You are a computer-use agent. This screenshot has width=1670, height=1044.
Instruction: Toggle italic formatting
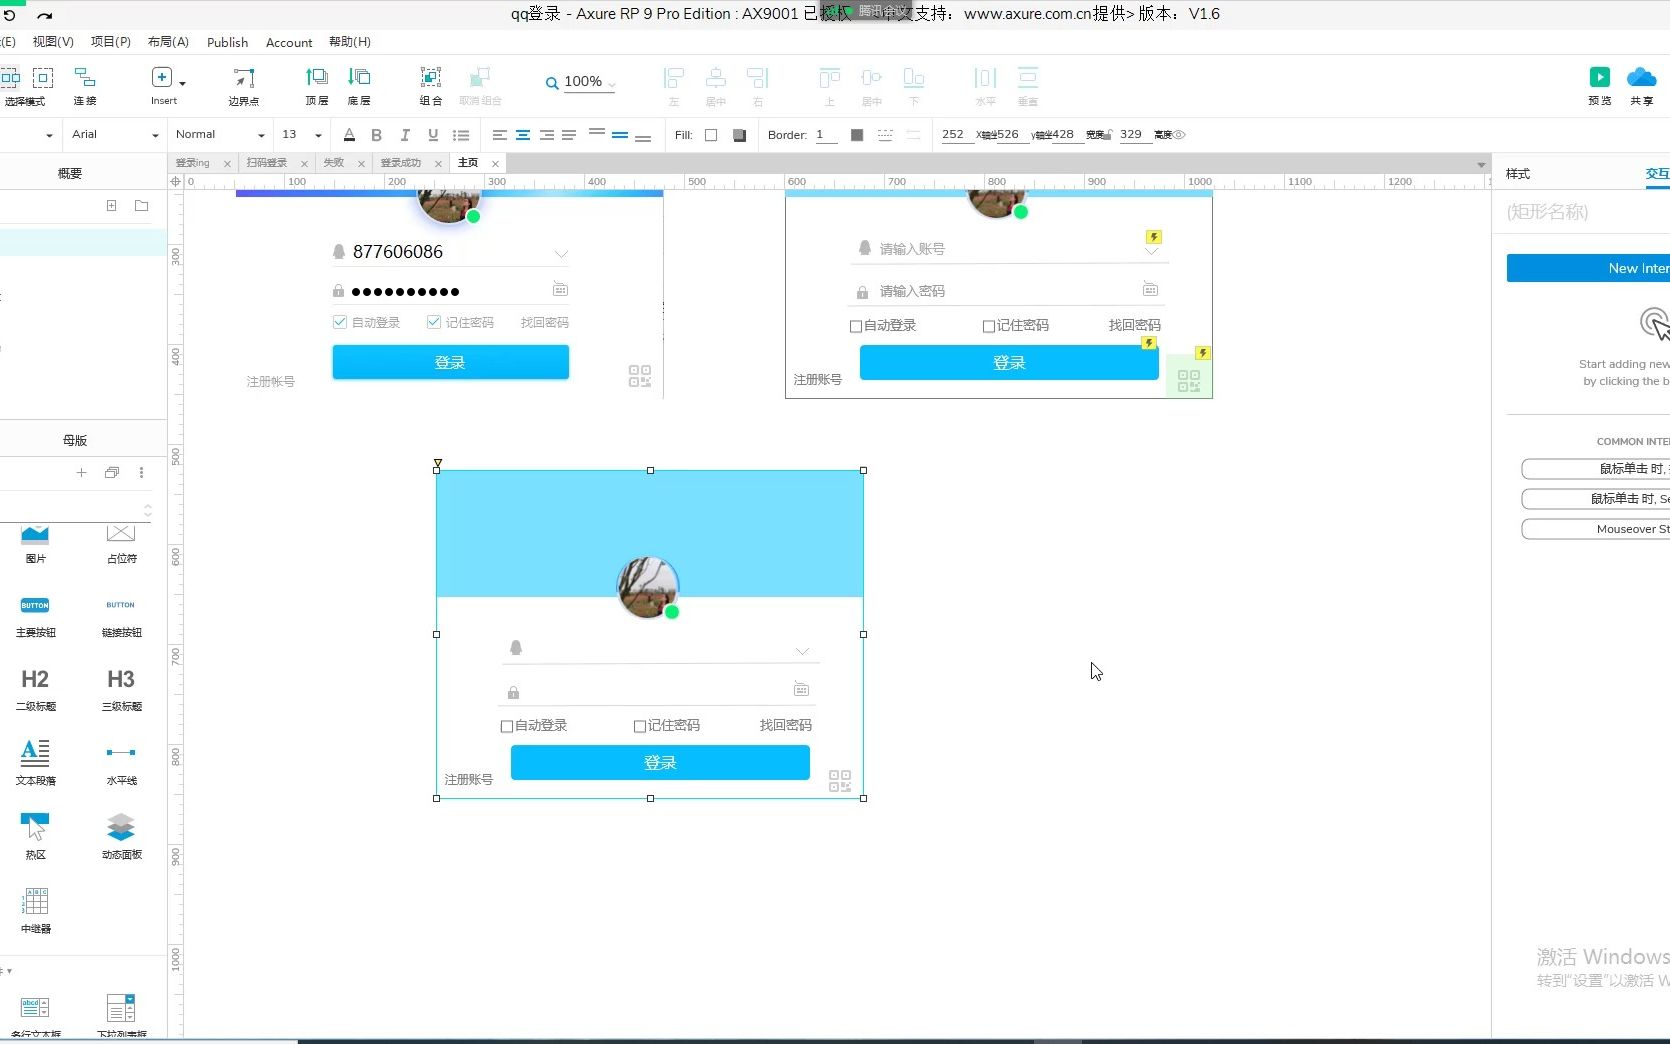[x=405, y=135]
